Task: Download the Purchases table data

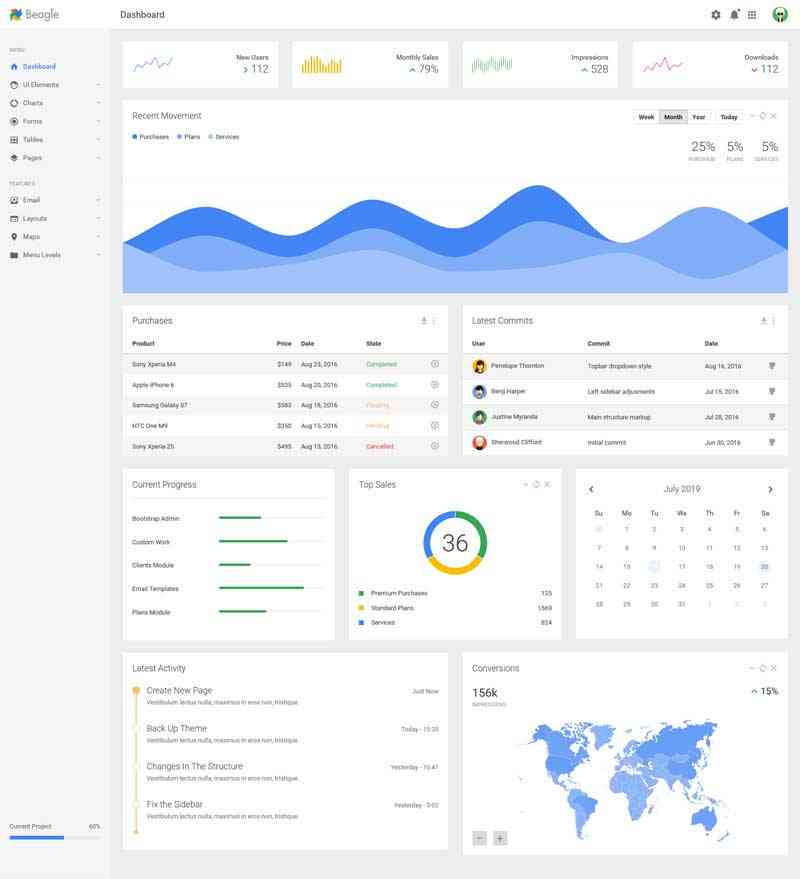Action: [x=424, y=321]
